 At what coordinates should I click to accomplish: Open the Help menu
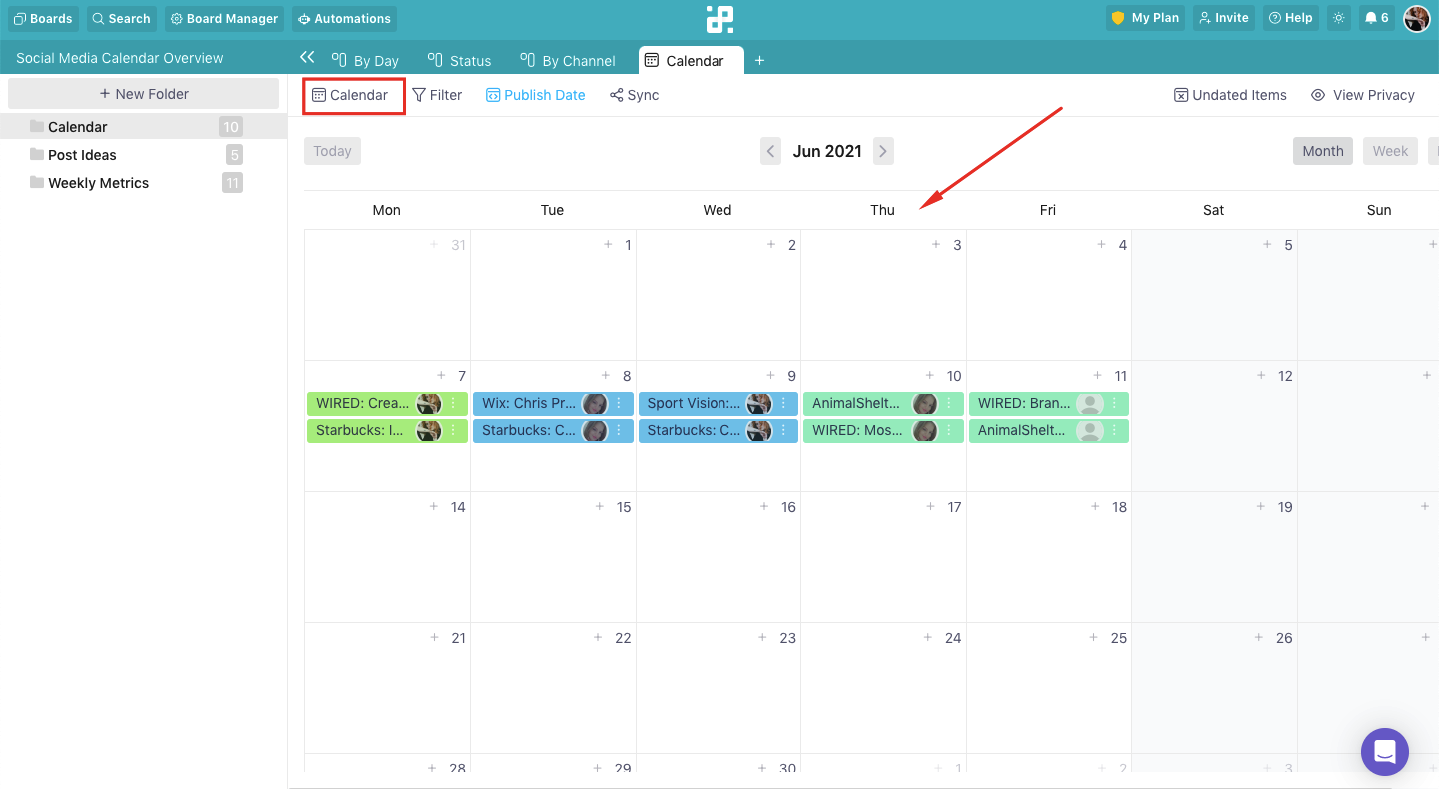point(1290,18)
